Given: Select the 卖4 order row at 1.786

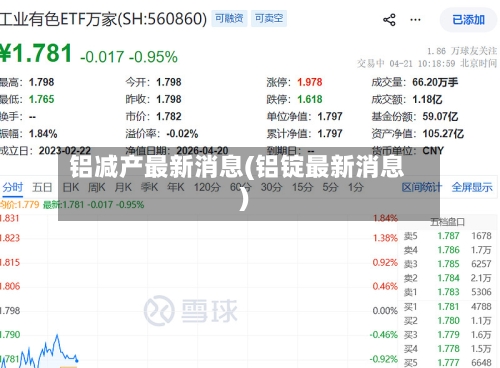Looking at the screenshot, I should pyautogui.click(x=447, y=250).
